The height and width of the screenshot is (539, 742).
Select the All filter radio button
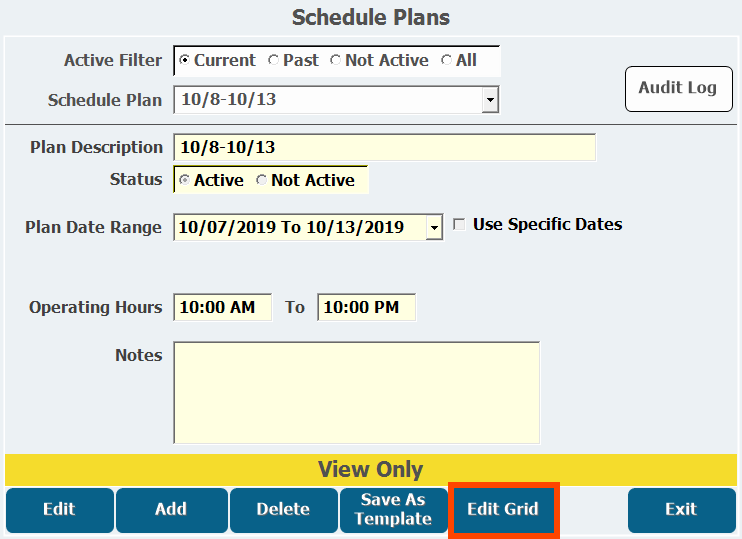[446, 61]
